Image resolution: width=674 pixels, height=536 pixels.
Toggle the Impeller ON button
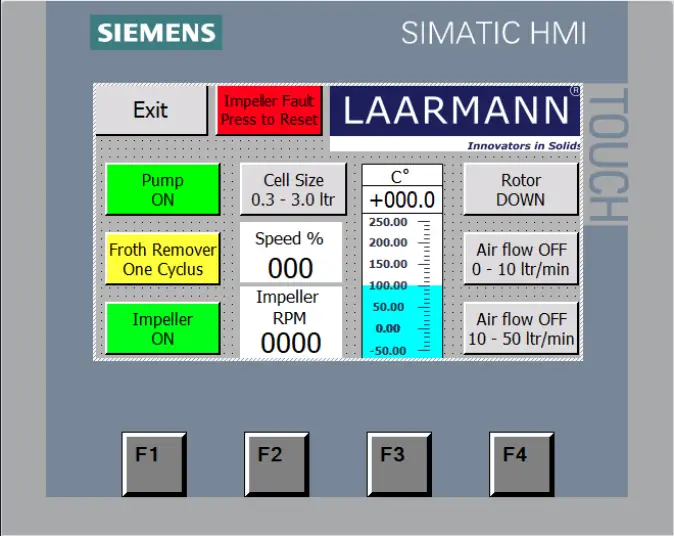[x=162, y=329]
